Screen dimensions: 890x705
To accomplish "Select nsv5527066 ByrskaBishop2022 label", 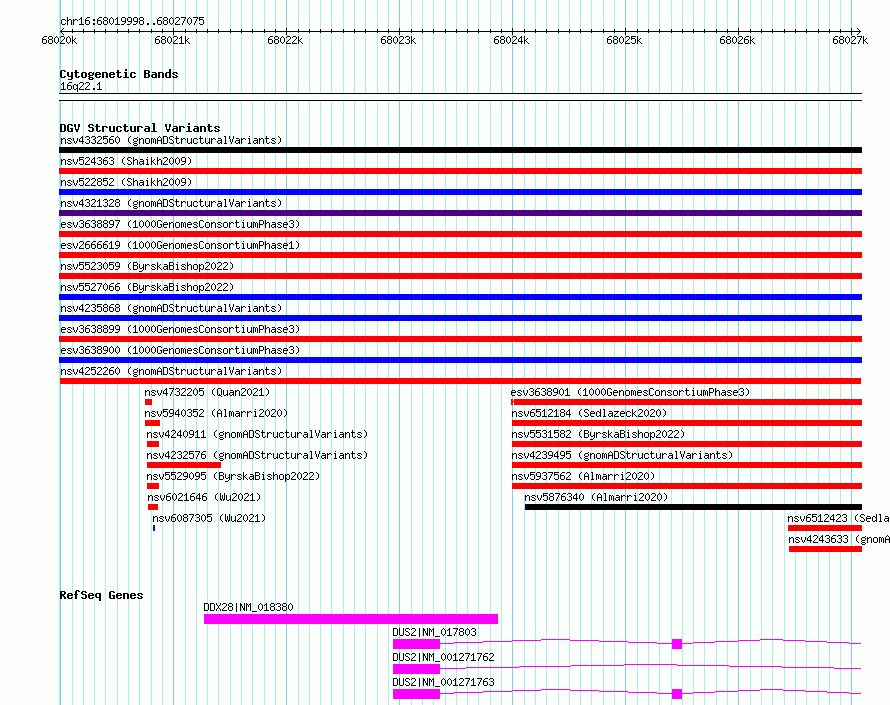I will (x=147, y=287).
